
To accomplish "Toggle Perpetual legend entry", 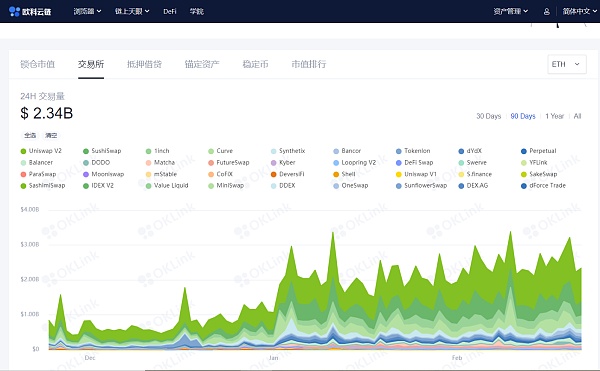I will [539, 151].
